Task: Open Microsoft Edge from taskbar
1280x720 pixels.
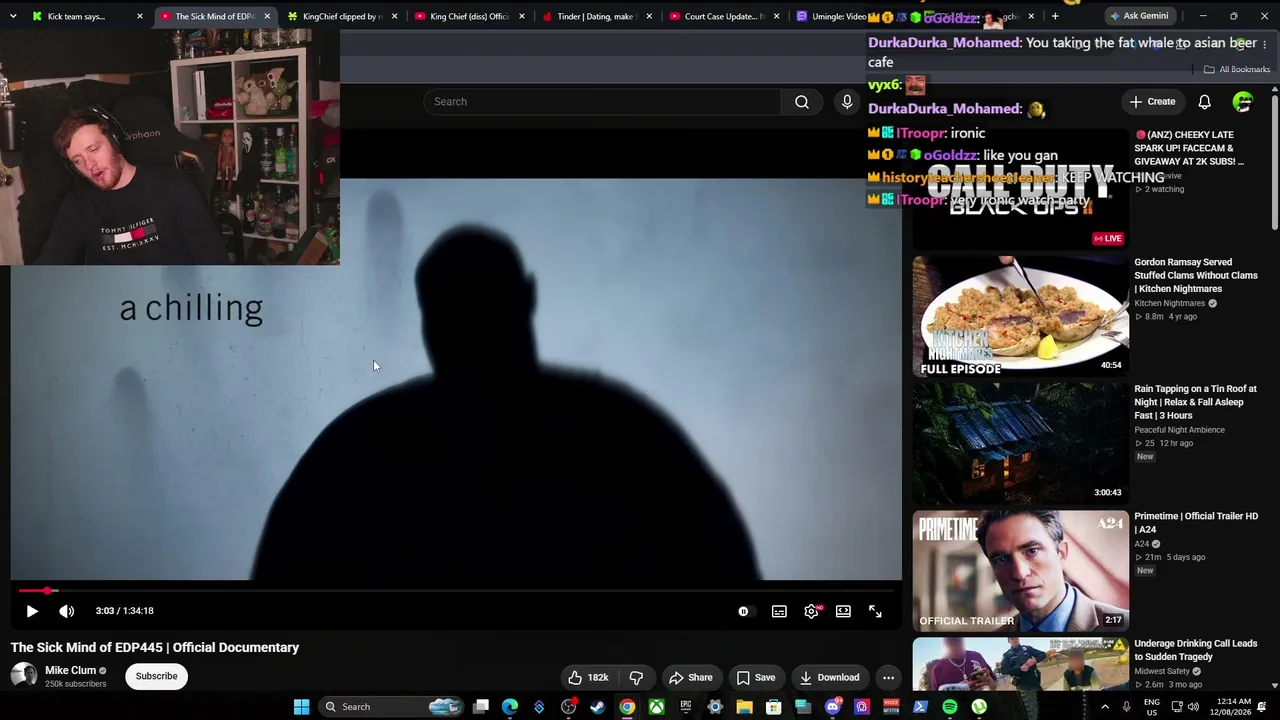Action: click(510, 707)
